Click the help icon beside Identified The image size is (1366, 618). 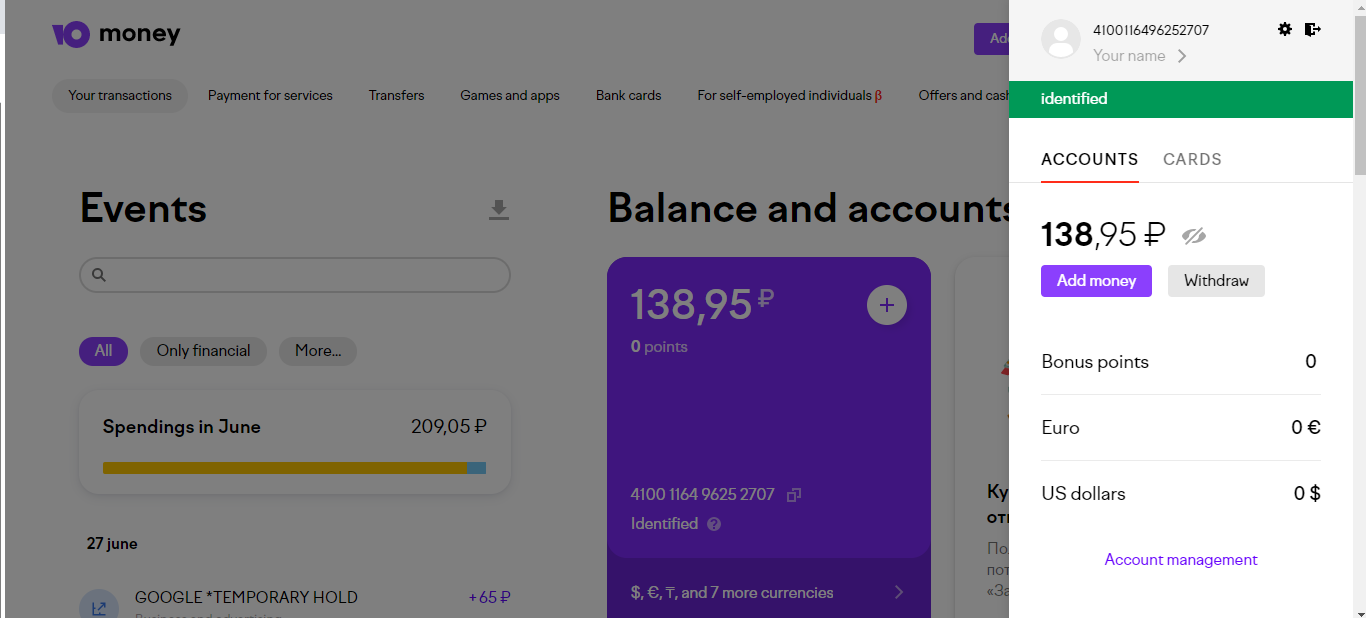[x=714, y=524]
